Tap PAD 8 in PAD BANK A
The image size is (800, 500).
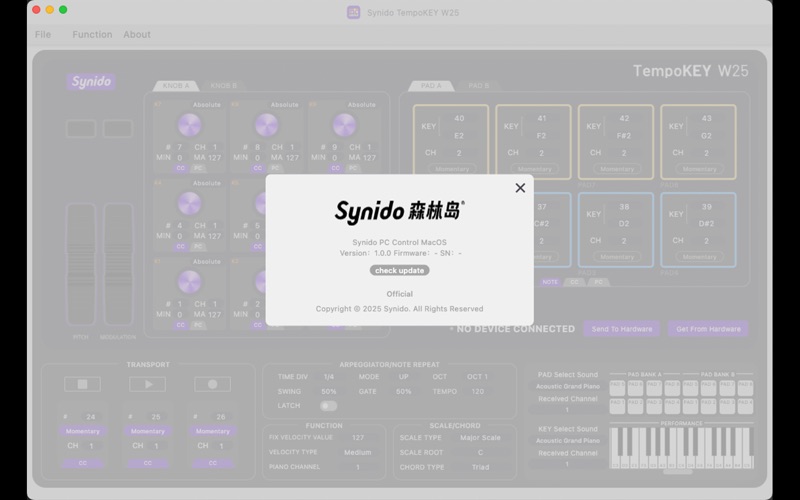[672, 388]
